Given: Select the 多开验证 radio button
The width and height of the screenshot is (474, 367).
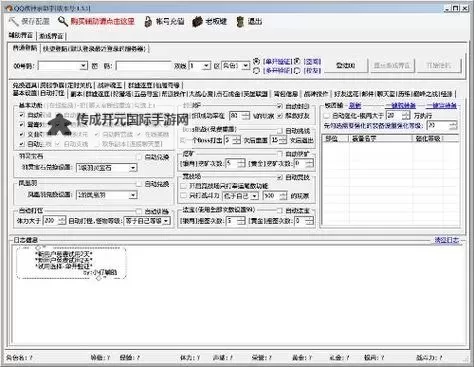Looking at the screenshot, I should [x=256, y=70].
